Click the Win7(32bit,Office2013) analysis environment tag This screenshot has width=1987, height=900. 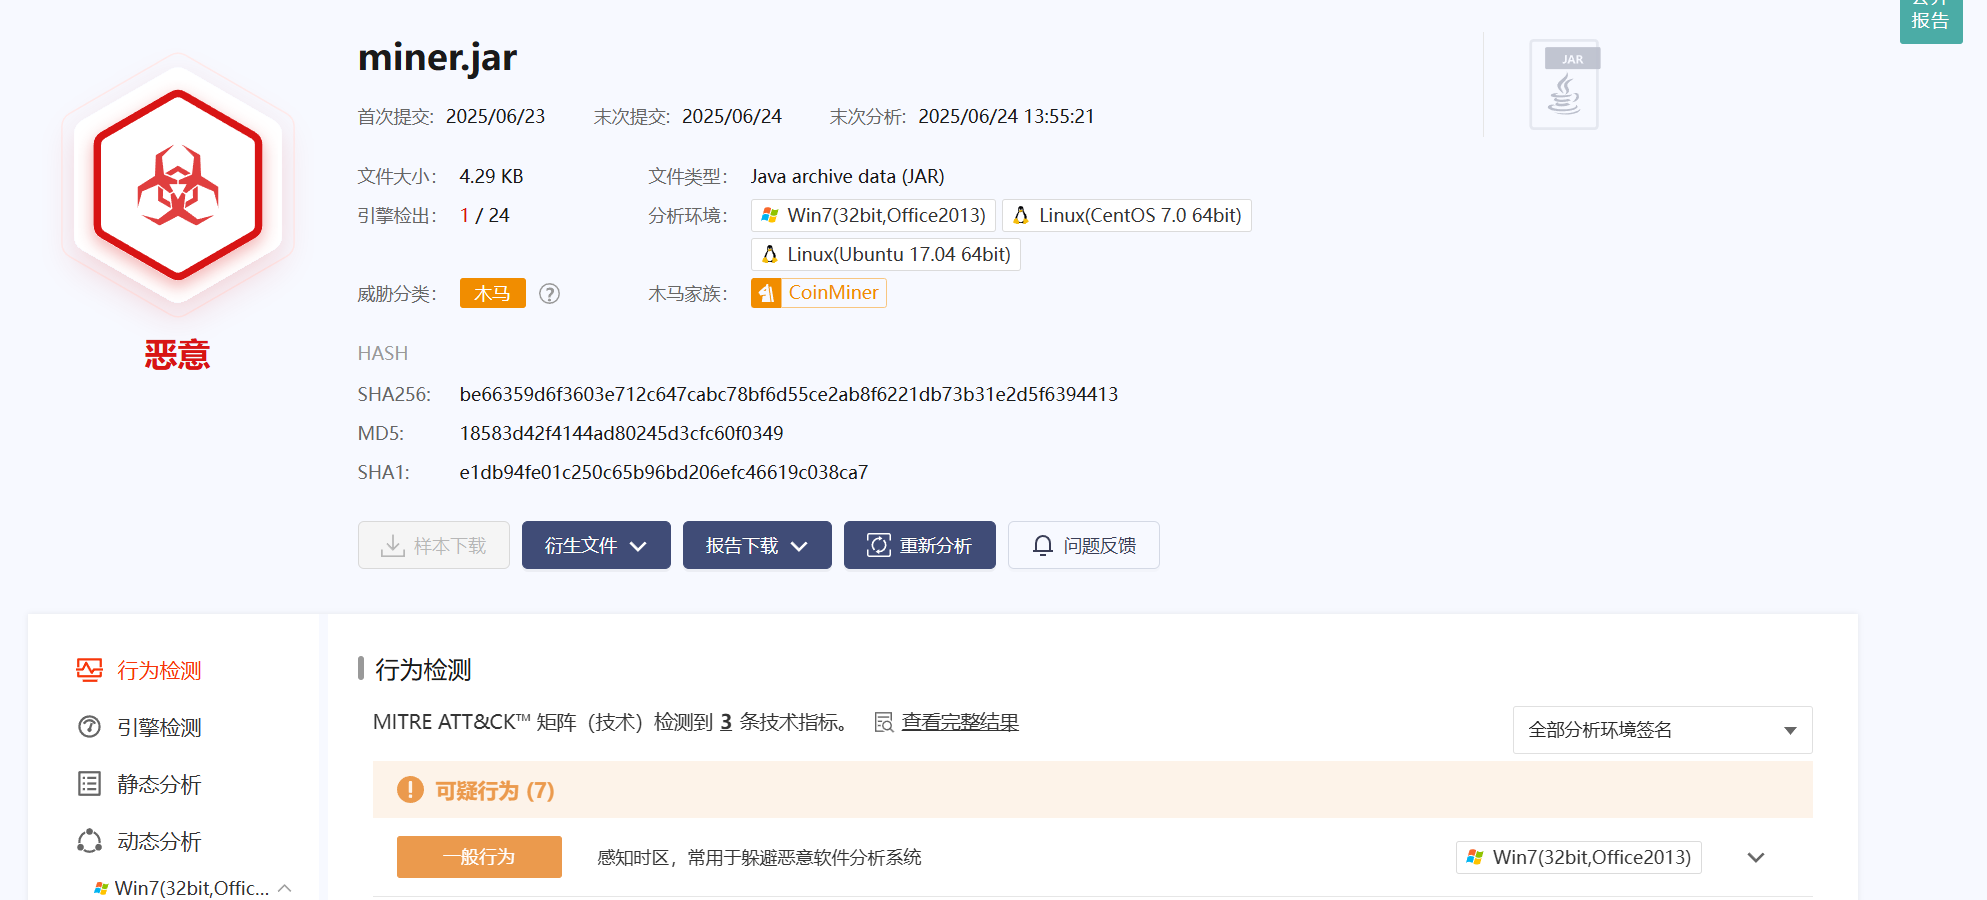point(873,216)
